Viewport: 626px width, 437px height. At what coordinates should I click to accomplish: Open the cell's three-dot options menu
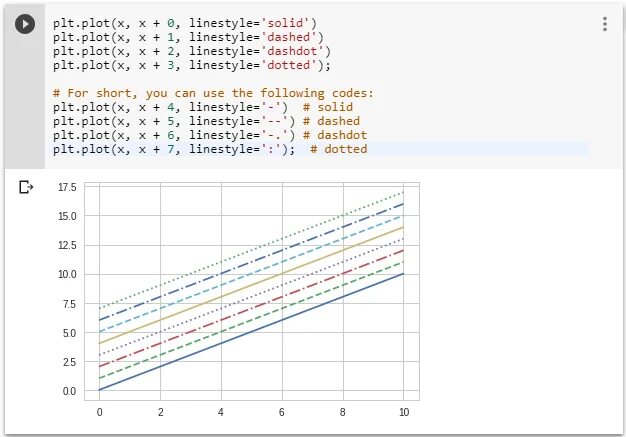[x=605, y=24]
